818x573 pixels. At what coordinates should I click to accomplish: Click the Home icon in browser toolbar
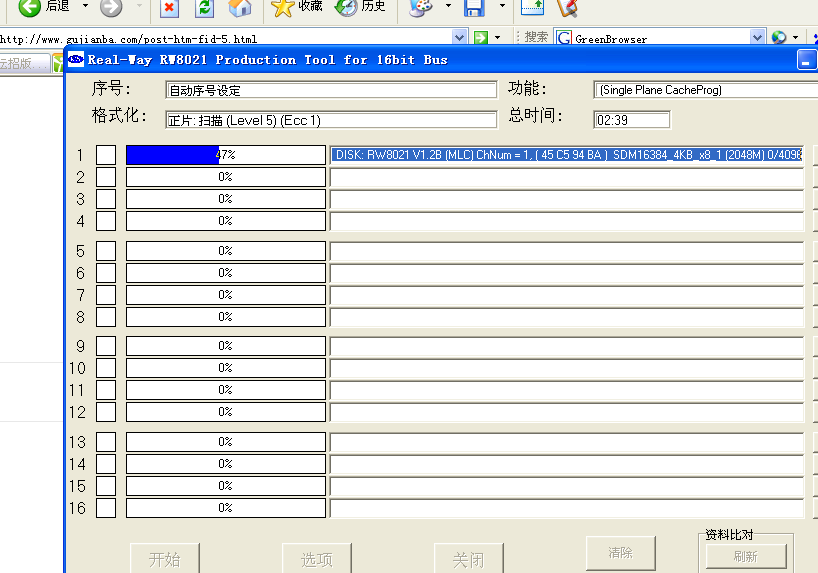[x=240, y=8]
